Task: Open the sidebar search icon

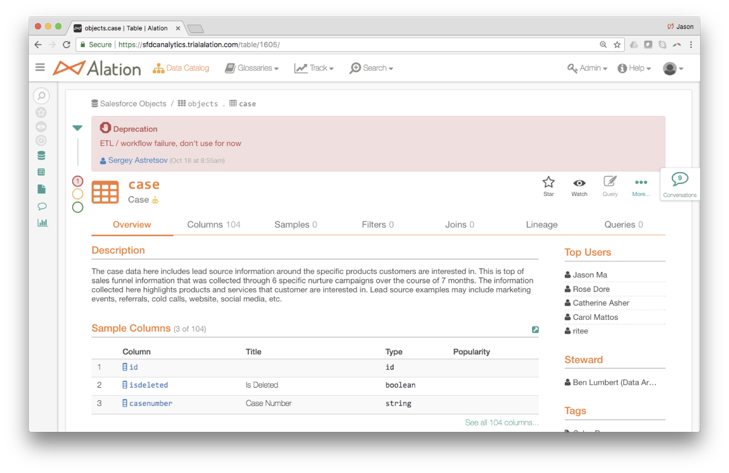Action: 41,96
